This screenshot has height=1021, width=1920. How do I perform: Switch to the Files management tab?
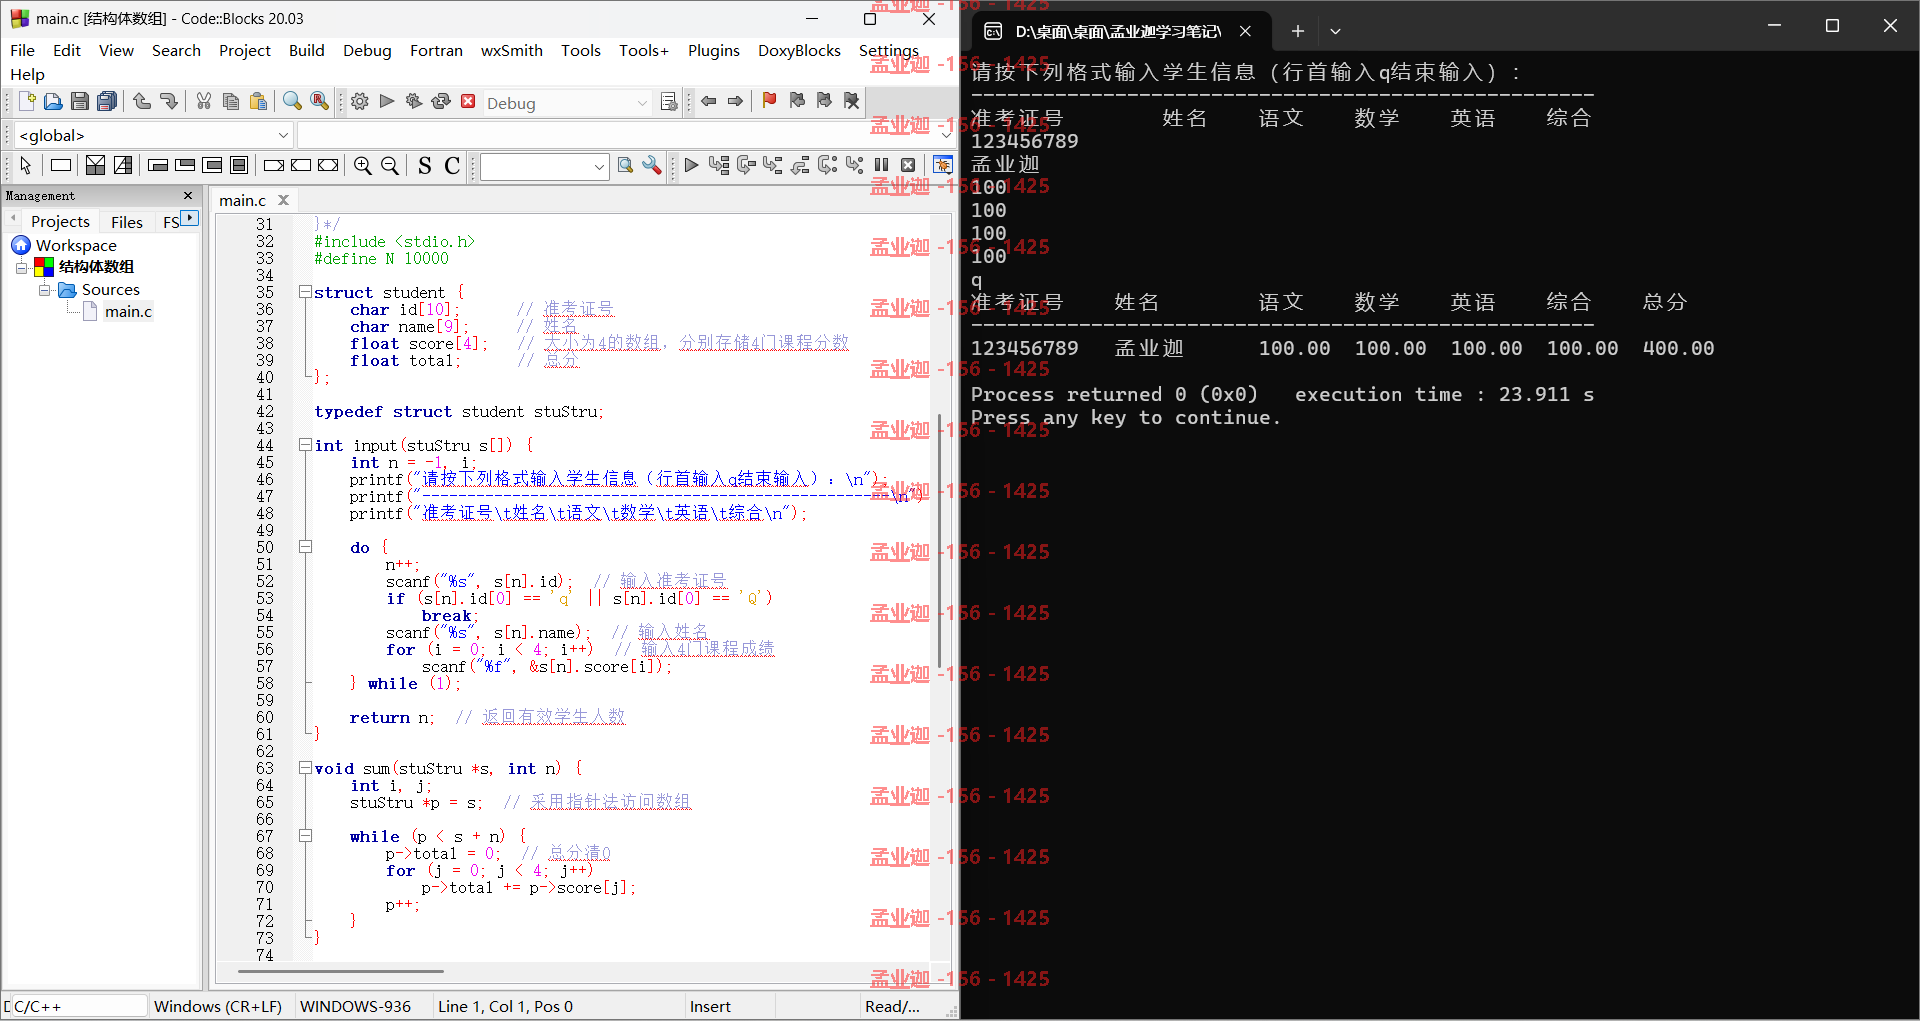(x=127, y=222)
